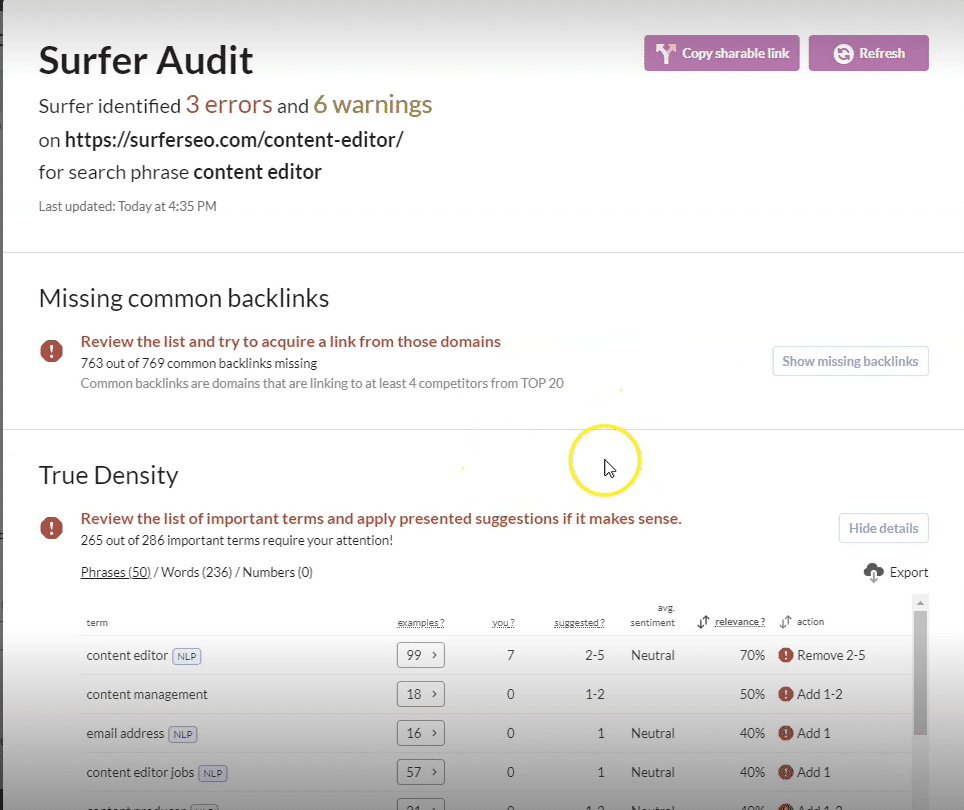Switch to Numbers (0) tab
This screenshot has height=810, width=964.
[277, 572]
